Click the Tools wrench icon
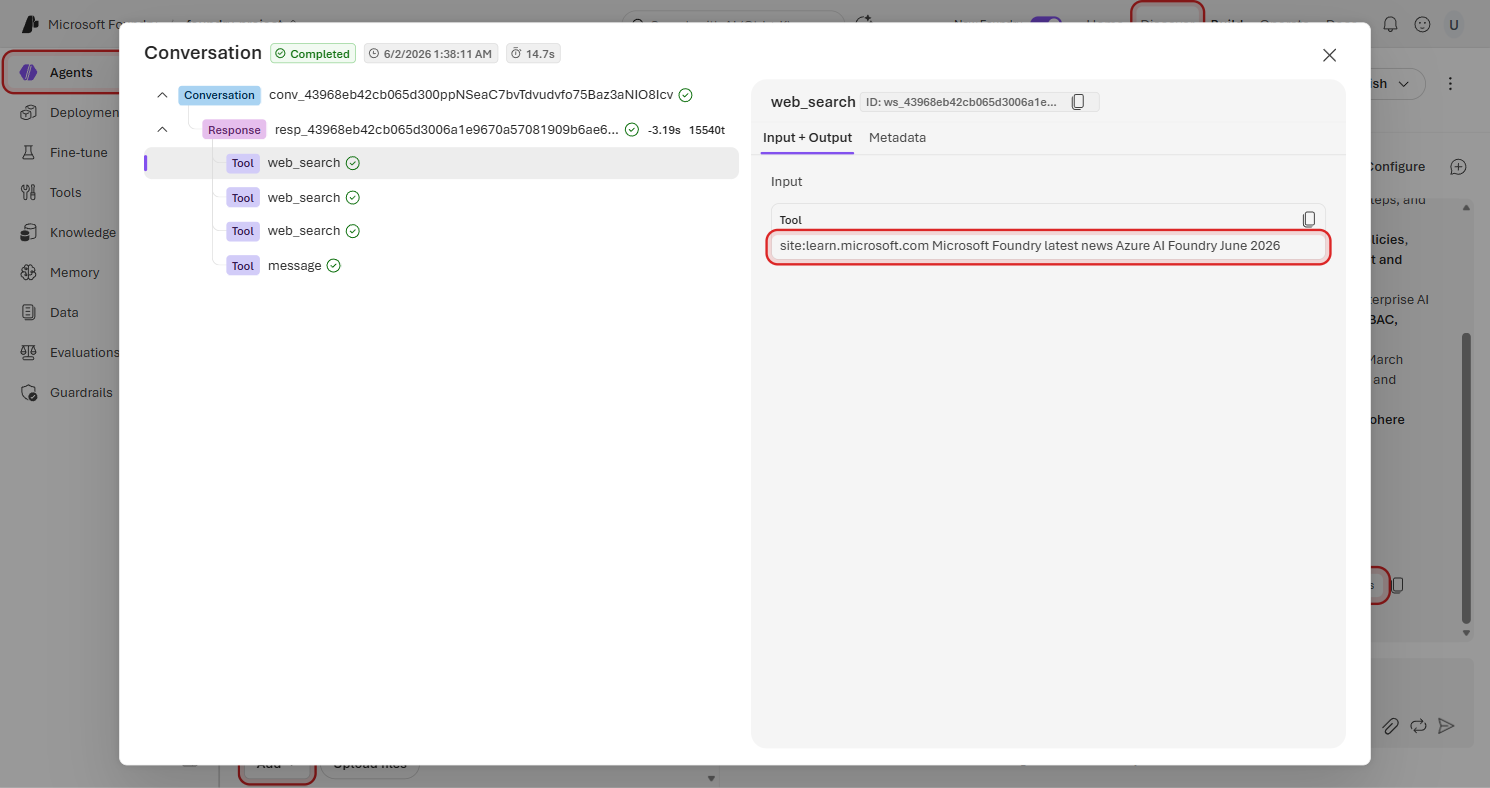Viewport: 1490px width, 788px height. click(29, 192)
